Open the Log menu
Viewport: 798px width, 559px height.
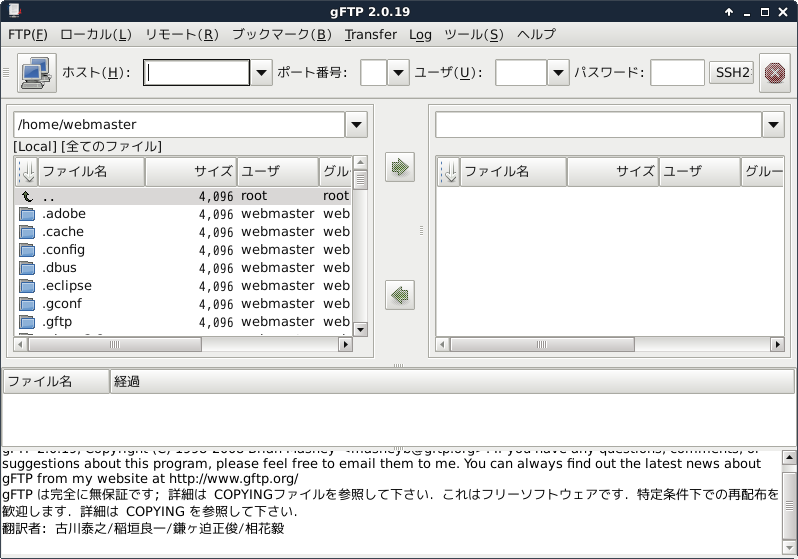point(420,35)
